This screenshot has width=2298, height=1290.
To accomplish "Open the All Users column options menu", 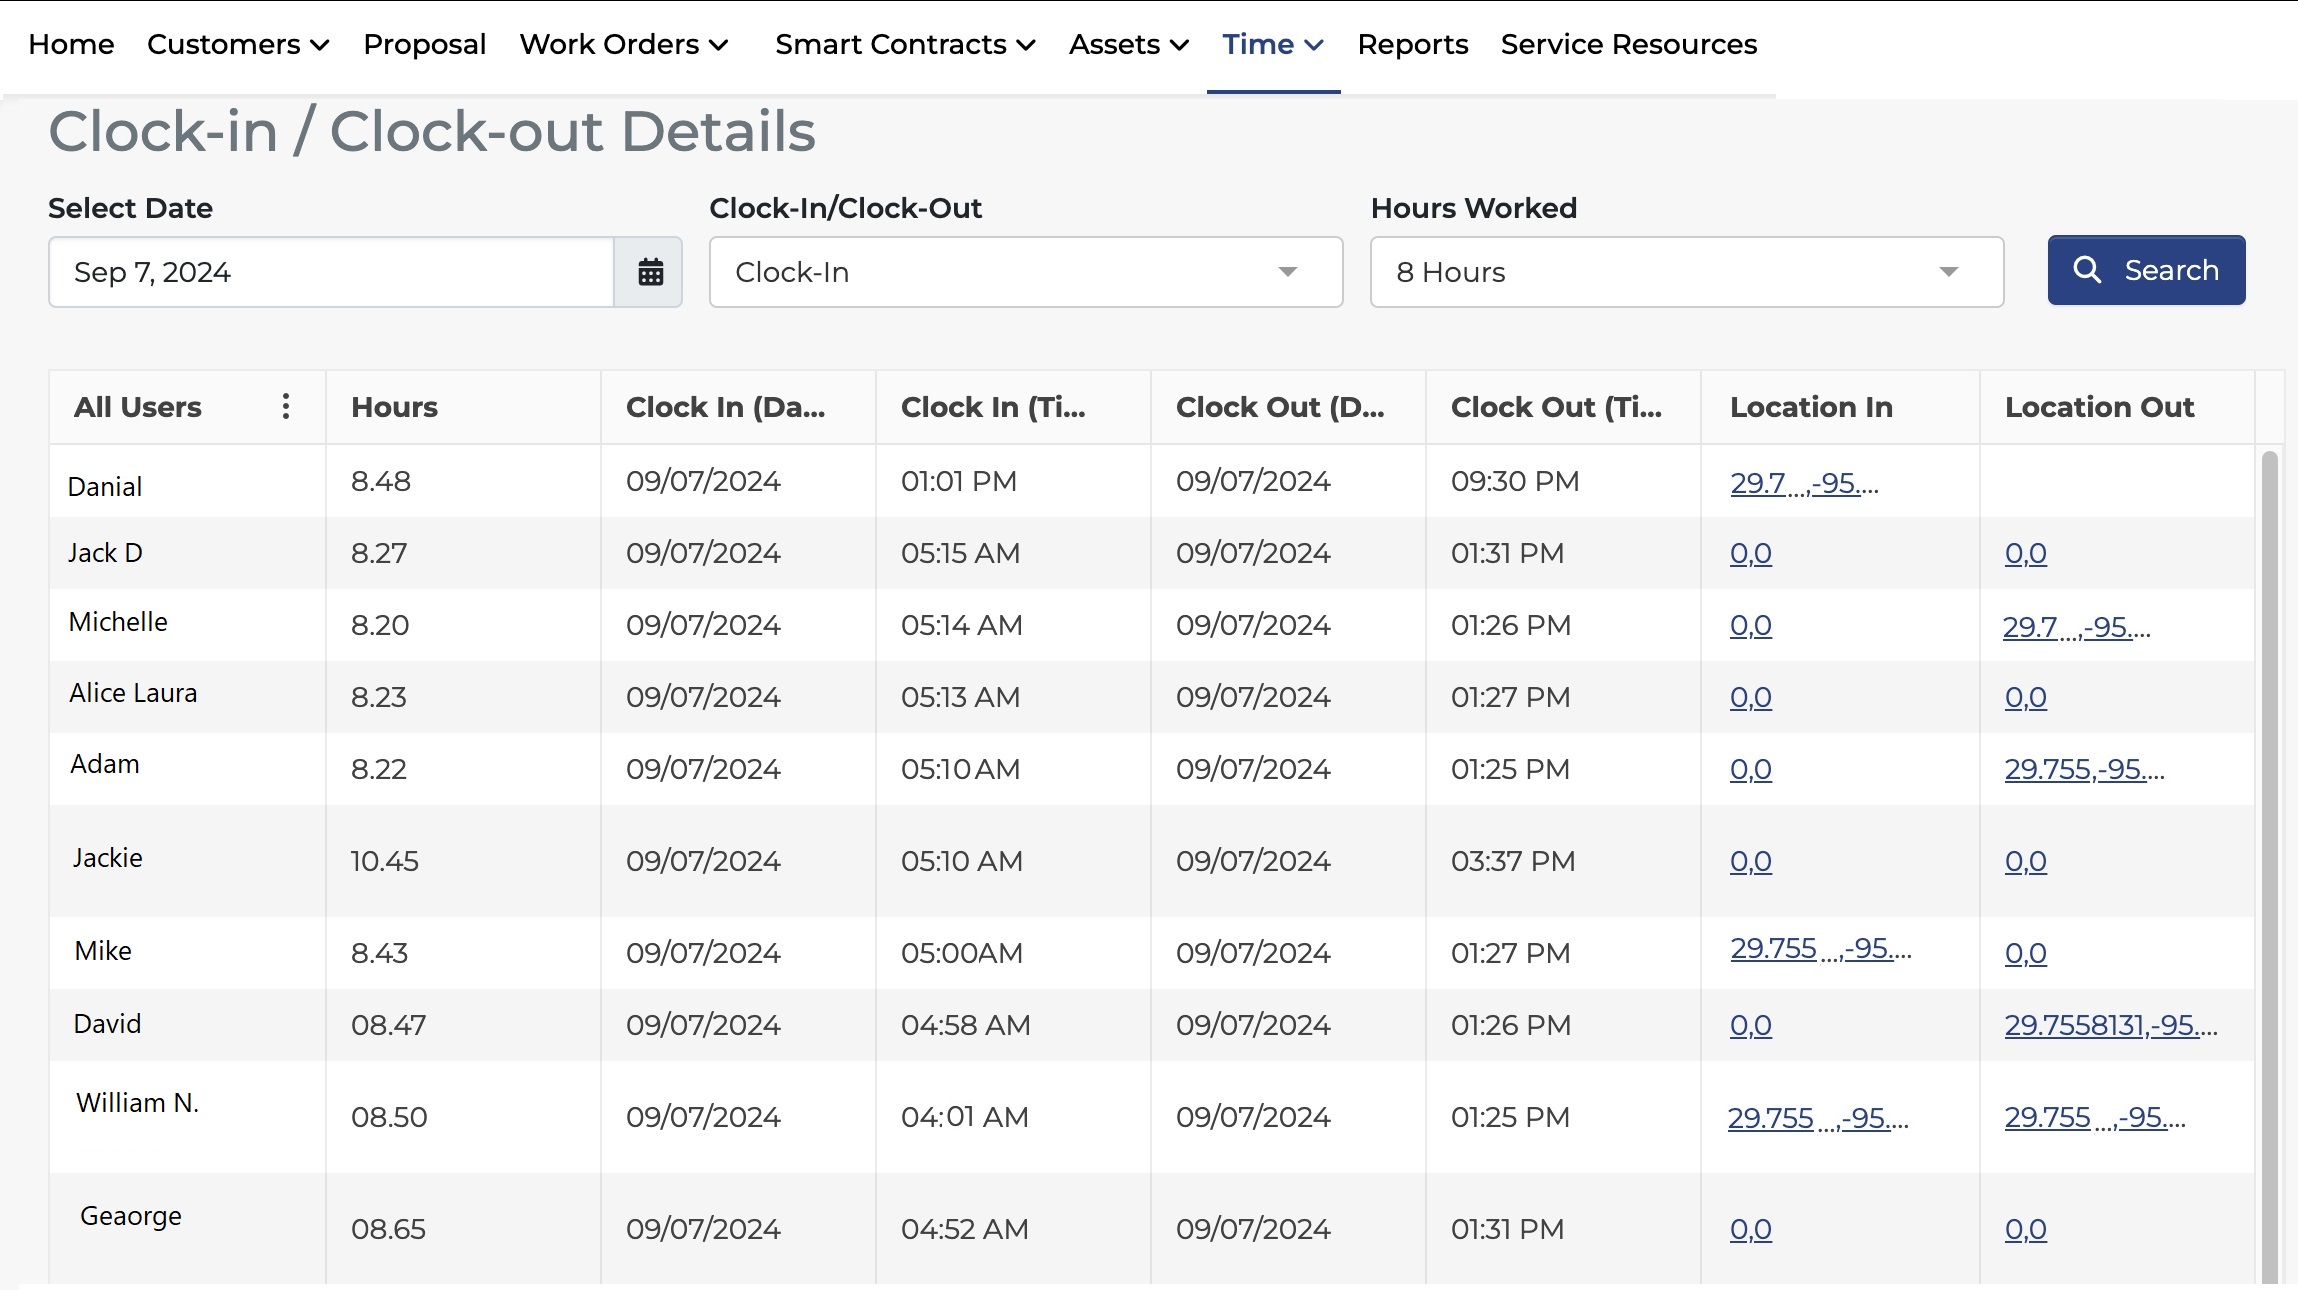I will click(285, 406).
